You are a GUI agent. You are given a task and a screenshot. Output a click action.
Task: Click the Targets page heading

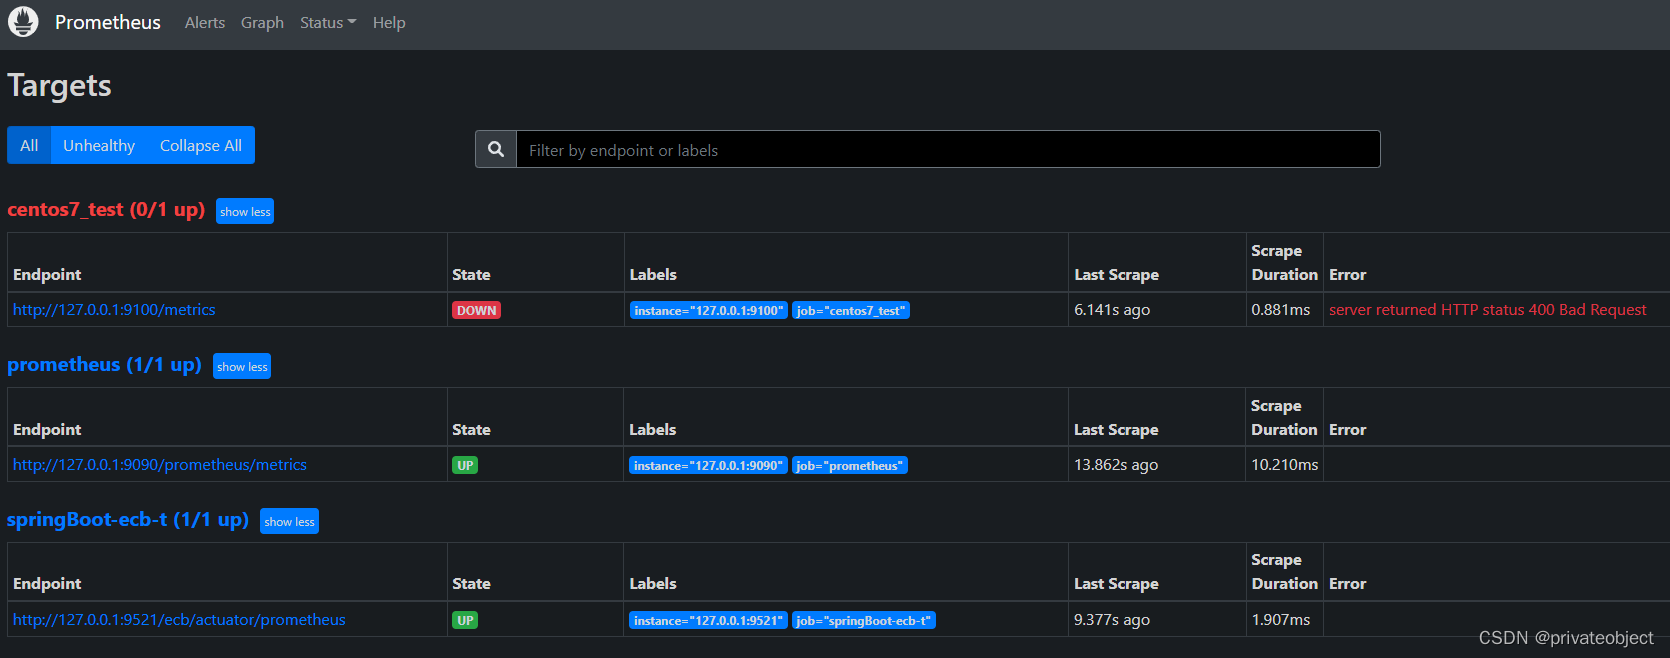[59, 86]
